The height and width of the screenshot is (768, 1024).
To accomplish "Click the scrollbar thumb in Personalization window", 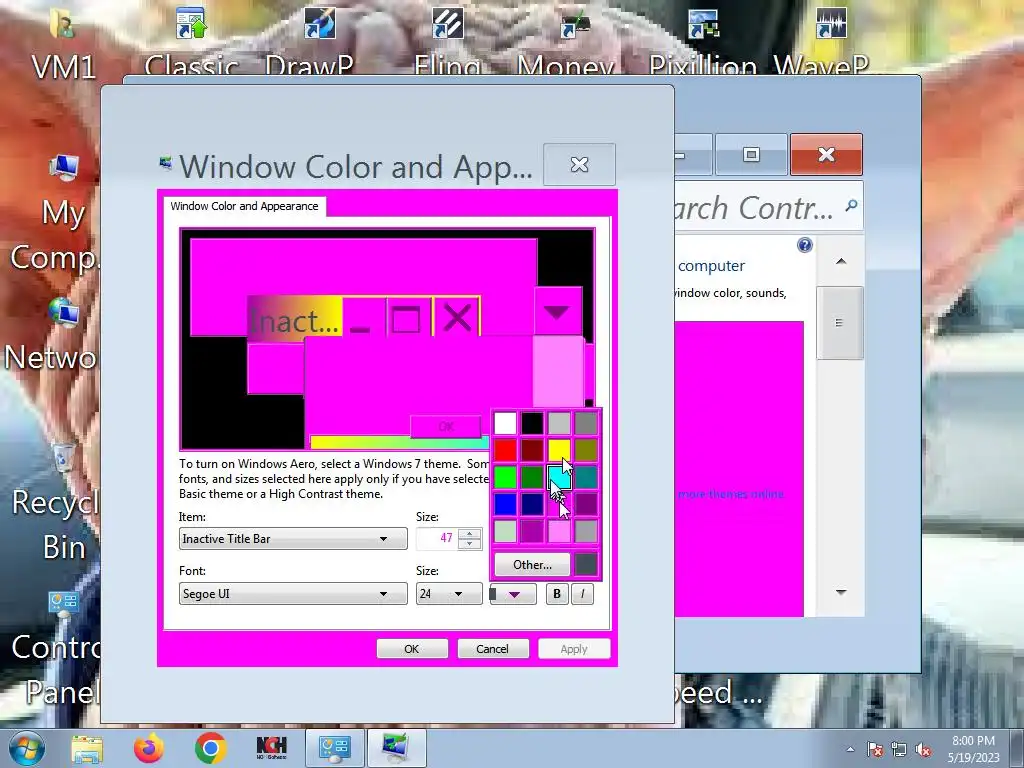I will (840, 323).
